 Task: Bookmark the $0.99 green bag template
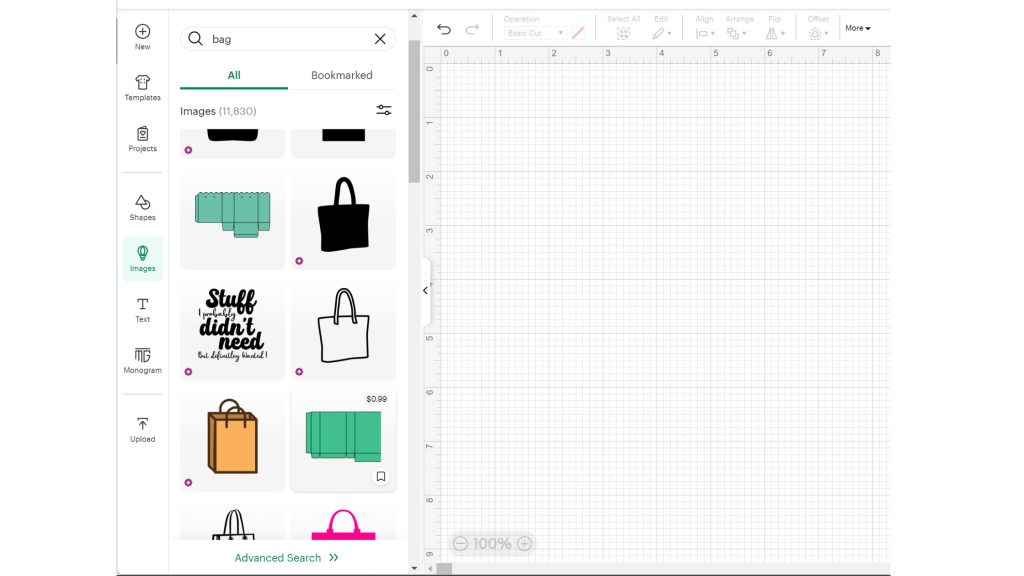point(380,477)
